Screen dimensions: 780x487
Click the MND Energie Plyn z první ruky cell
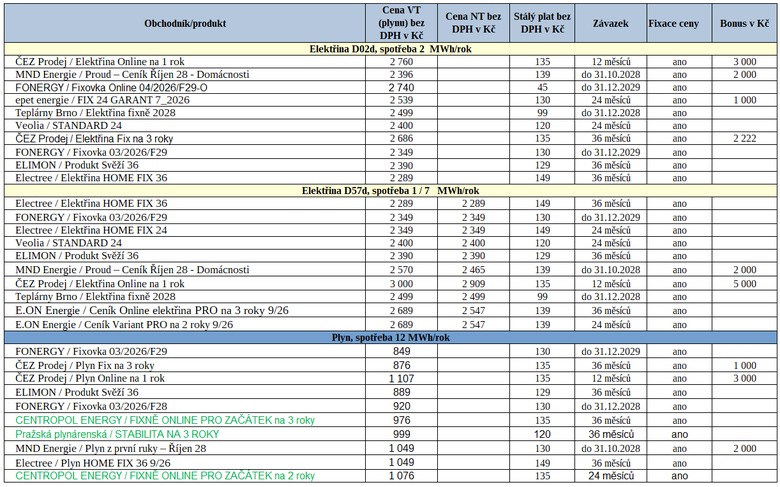(x=185, y=448)
